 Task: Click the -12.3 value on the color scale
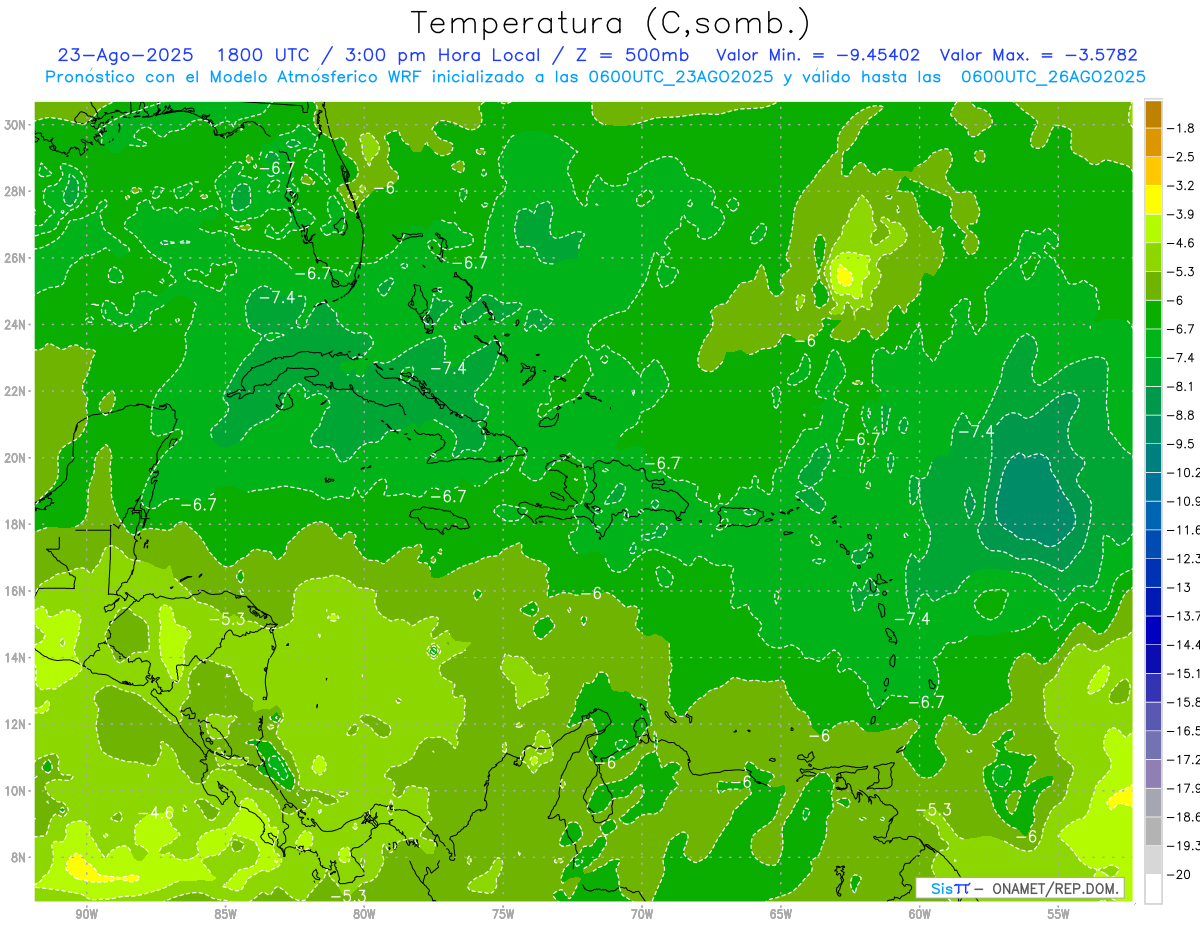[1184, 558]
